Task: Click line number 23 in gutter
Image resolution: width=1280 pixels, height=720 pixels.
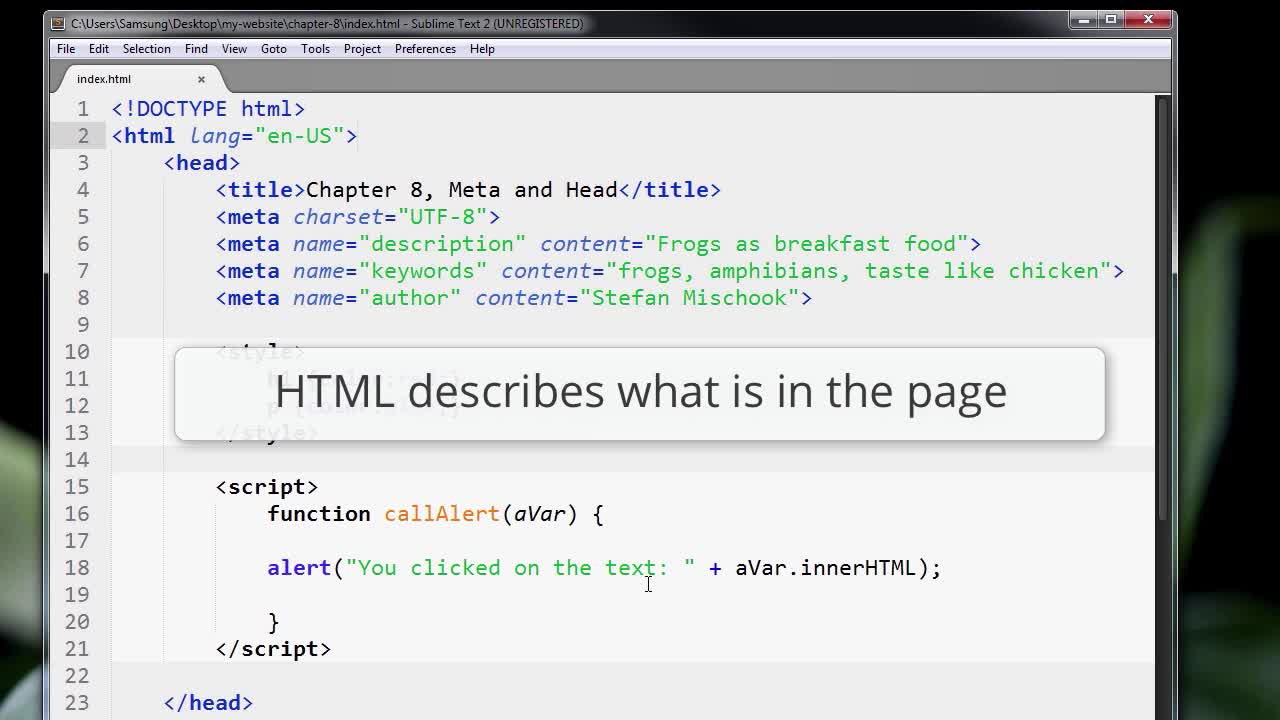Action: tap(77, 703)
